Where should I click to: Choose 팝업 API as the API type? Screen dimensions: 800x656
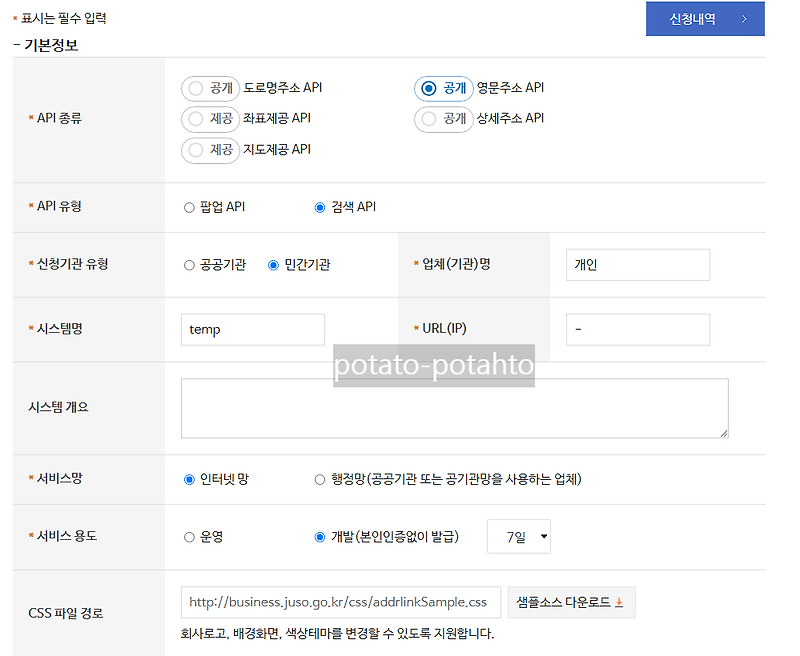tap(188, 207)
